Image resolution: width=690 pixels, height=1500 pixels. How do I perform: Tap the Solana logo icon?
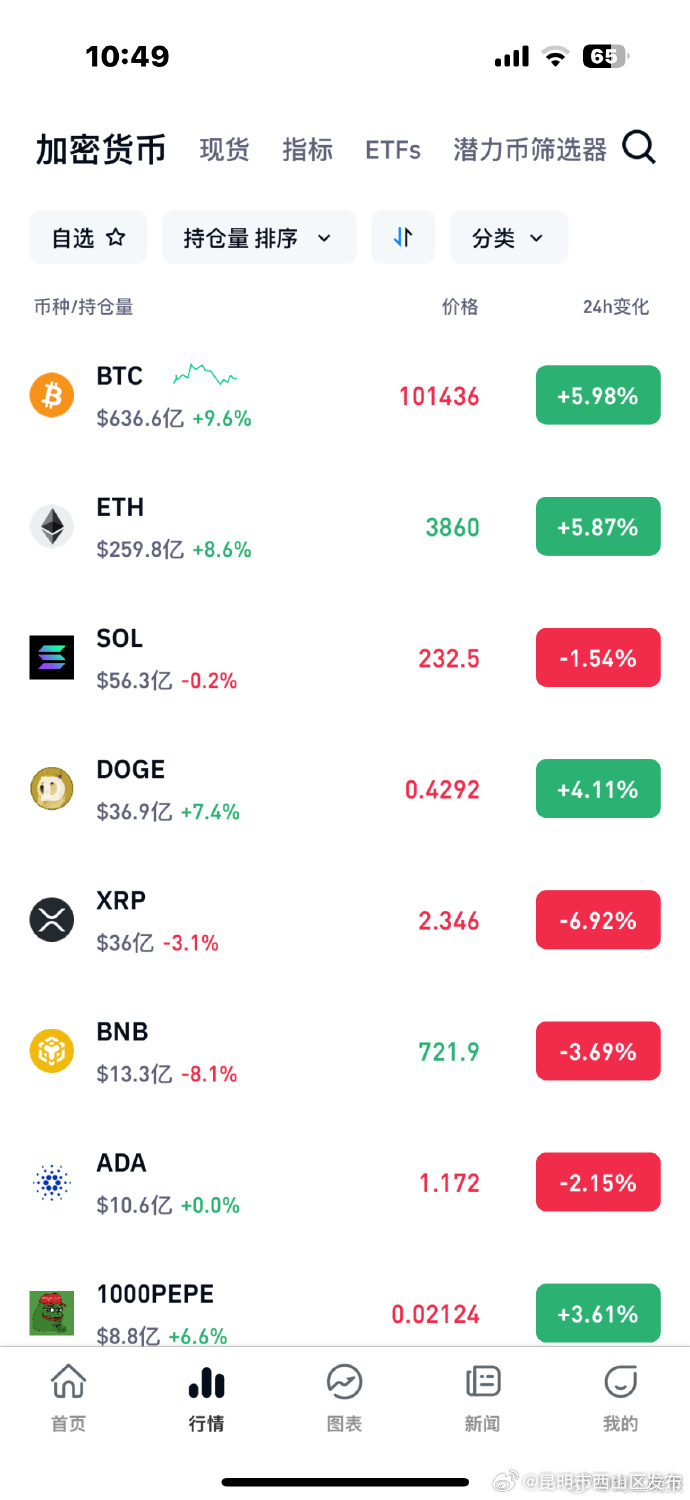pyautogui.click(x=52, y=658)
